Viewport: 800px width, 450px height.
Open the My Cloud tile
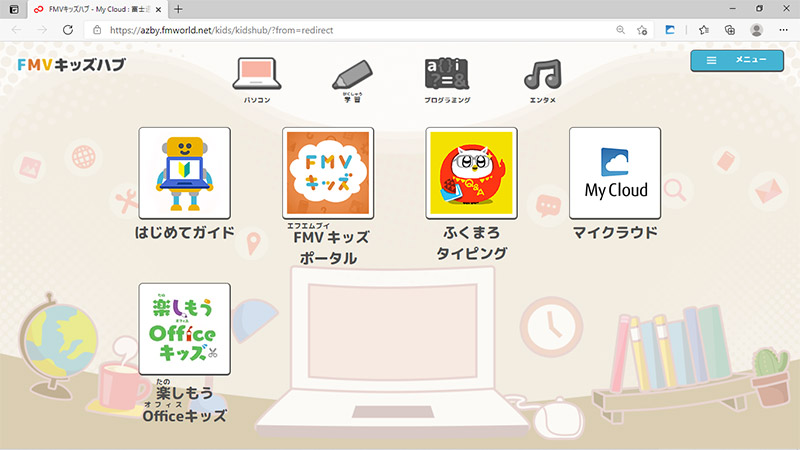click(x=615, y=173)
